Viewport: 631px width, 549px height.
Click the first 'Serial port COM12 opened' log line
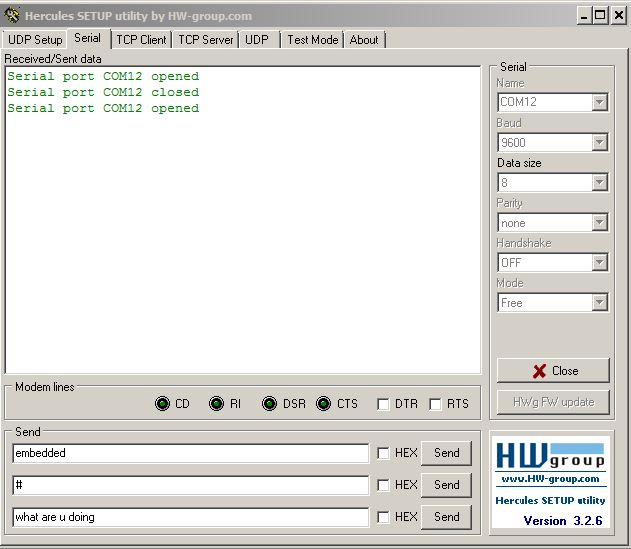click(103, 76)
